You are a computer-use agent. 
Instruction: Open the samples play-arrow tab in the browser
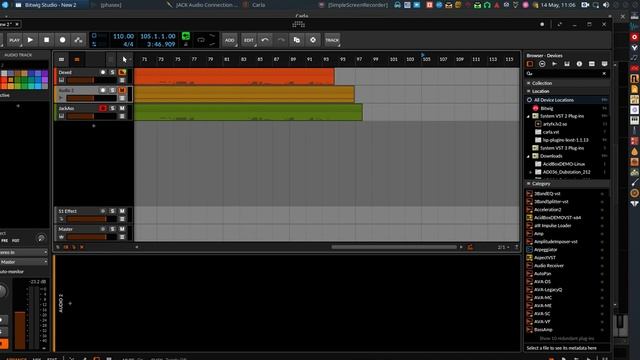pyautogui.click(x=554, y=64)
